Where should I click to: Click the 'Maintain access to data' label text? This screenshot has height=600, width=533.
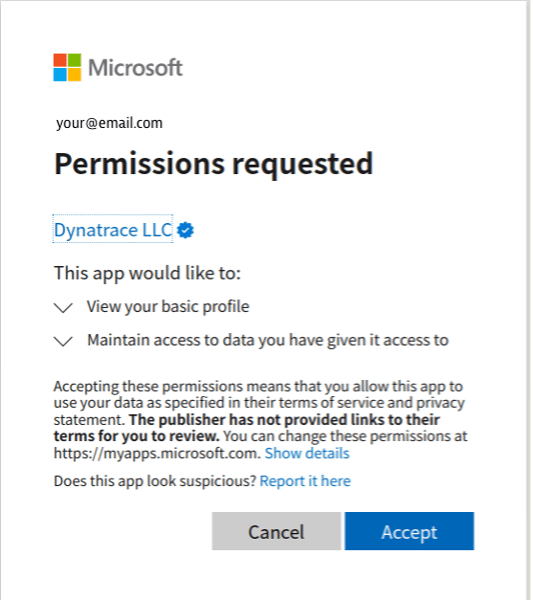[x=268, y=340]
